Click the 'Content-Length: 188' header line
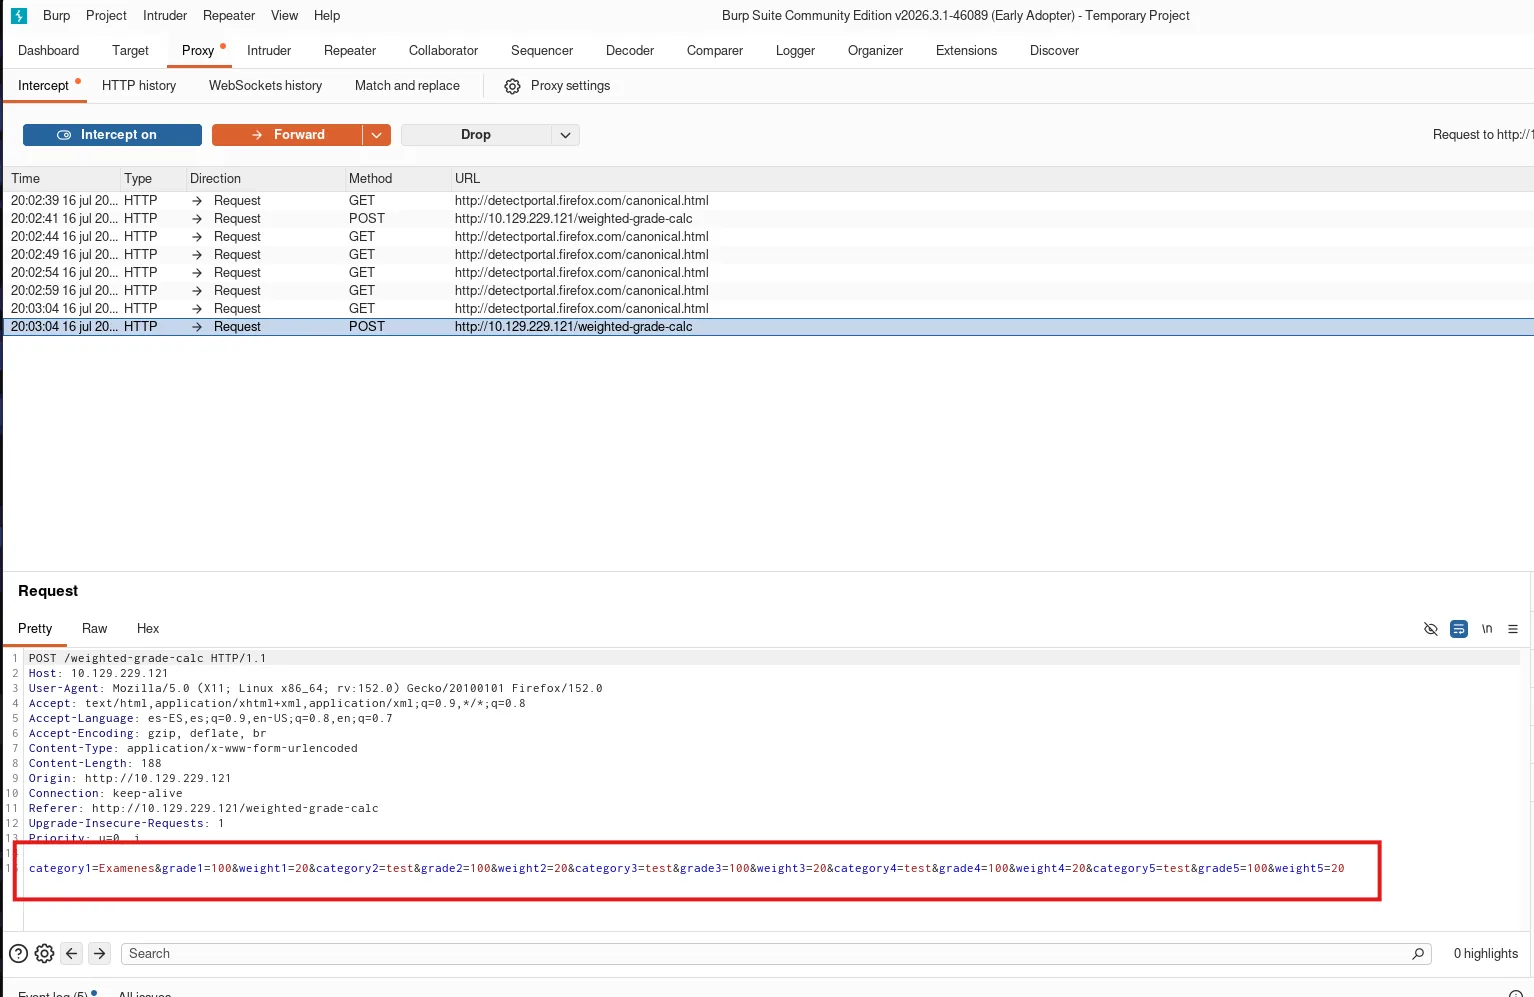The width and height of the screenshot is (1534, 997). click(x=95, y=764)
